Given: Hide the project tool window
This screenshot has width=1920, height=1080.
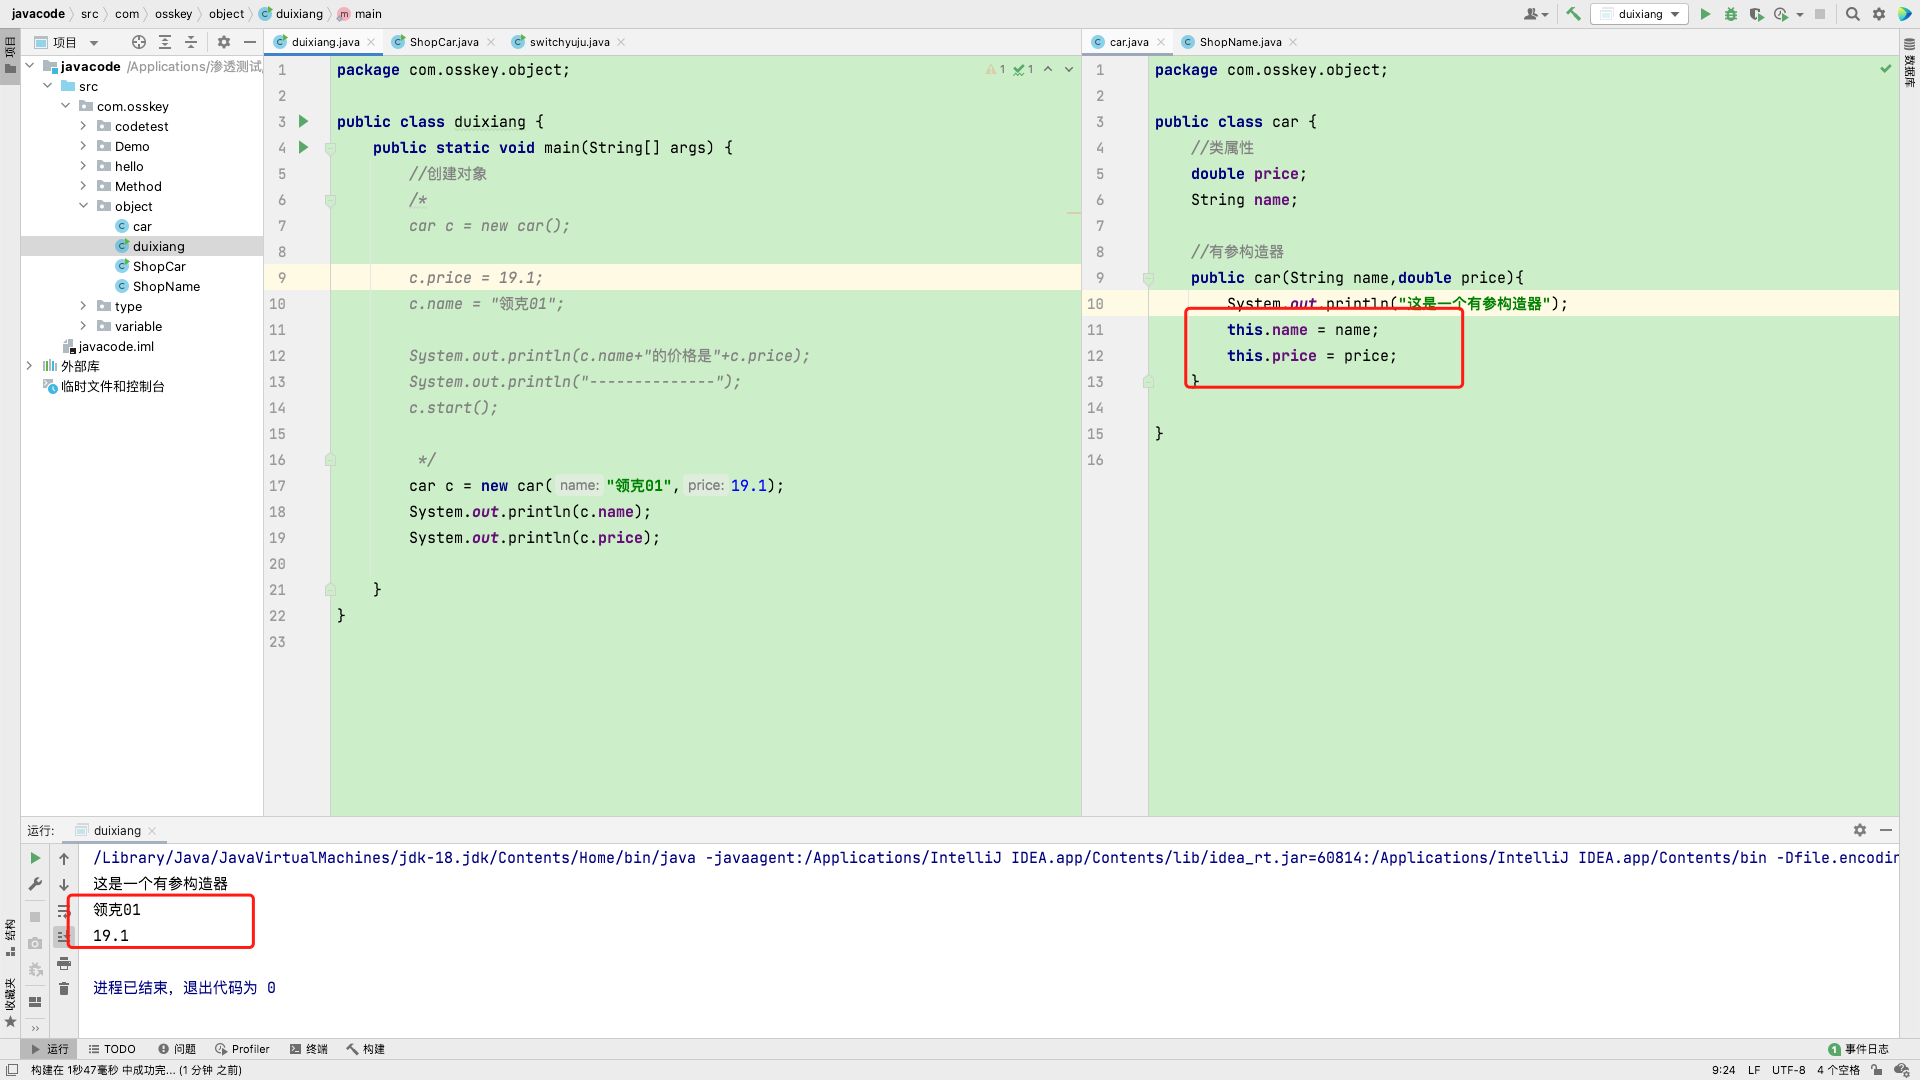Looking at the screenshot, I should [x=250, y=42].
